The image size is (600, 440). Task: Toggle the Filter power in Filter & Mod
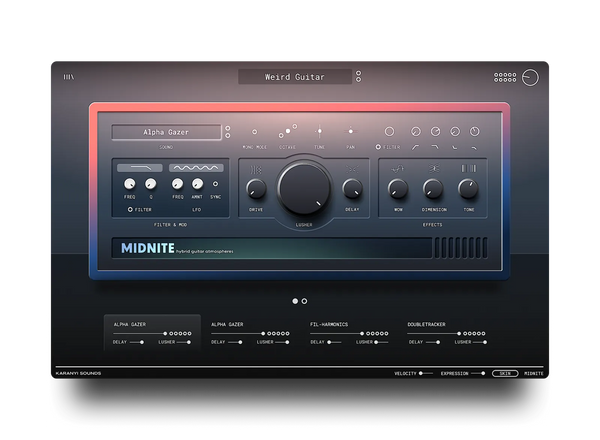point(130,210)
